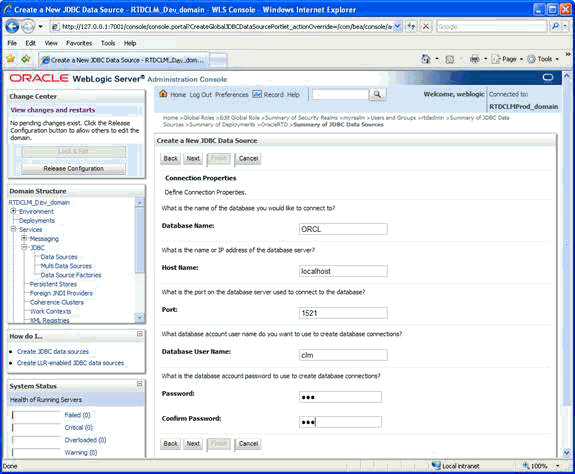Screen dimensions: 575x474
Task: Click the Database Name field
Action: [x=343, y=229]
